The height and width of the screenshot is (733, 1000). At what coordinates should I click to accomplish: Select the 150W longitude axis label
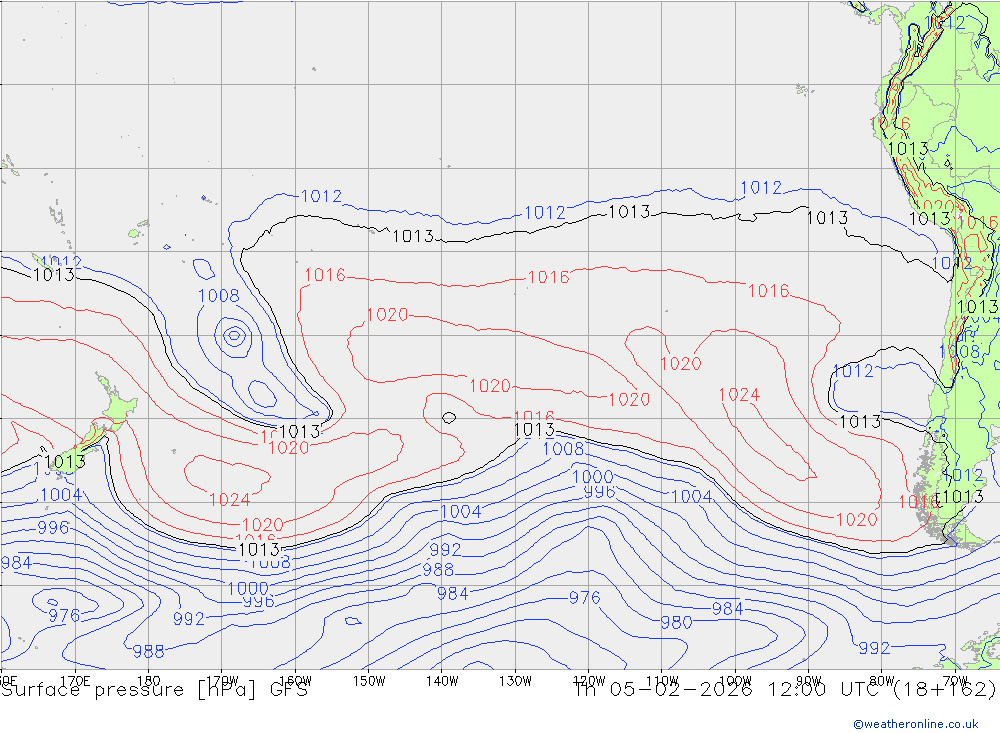coord(369,681)
